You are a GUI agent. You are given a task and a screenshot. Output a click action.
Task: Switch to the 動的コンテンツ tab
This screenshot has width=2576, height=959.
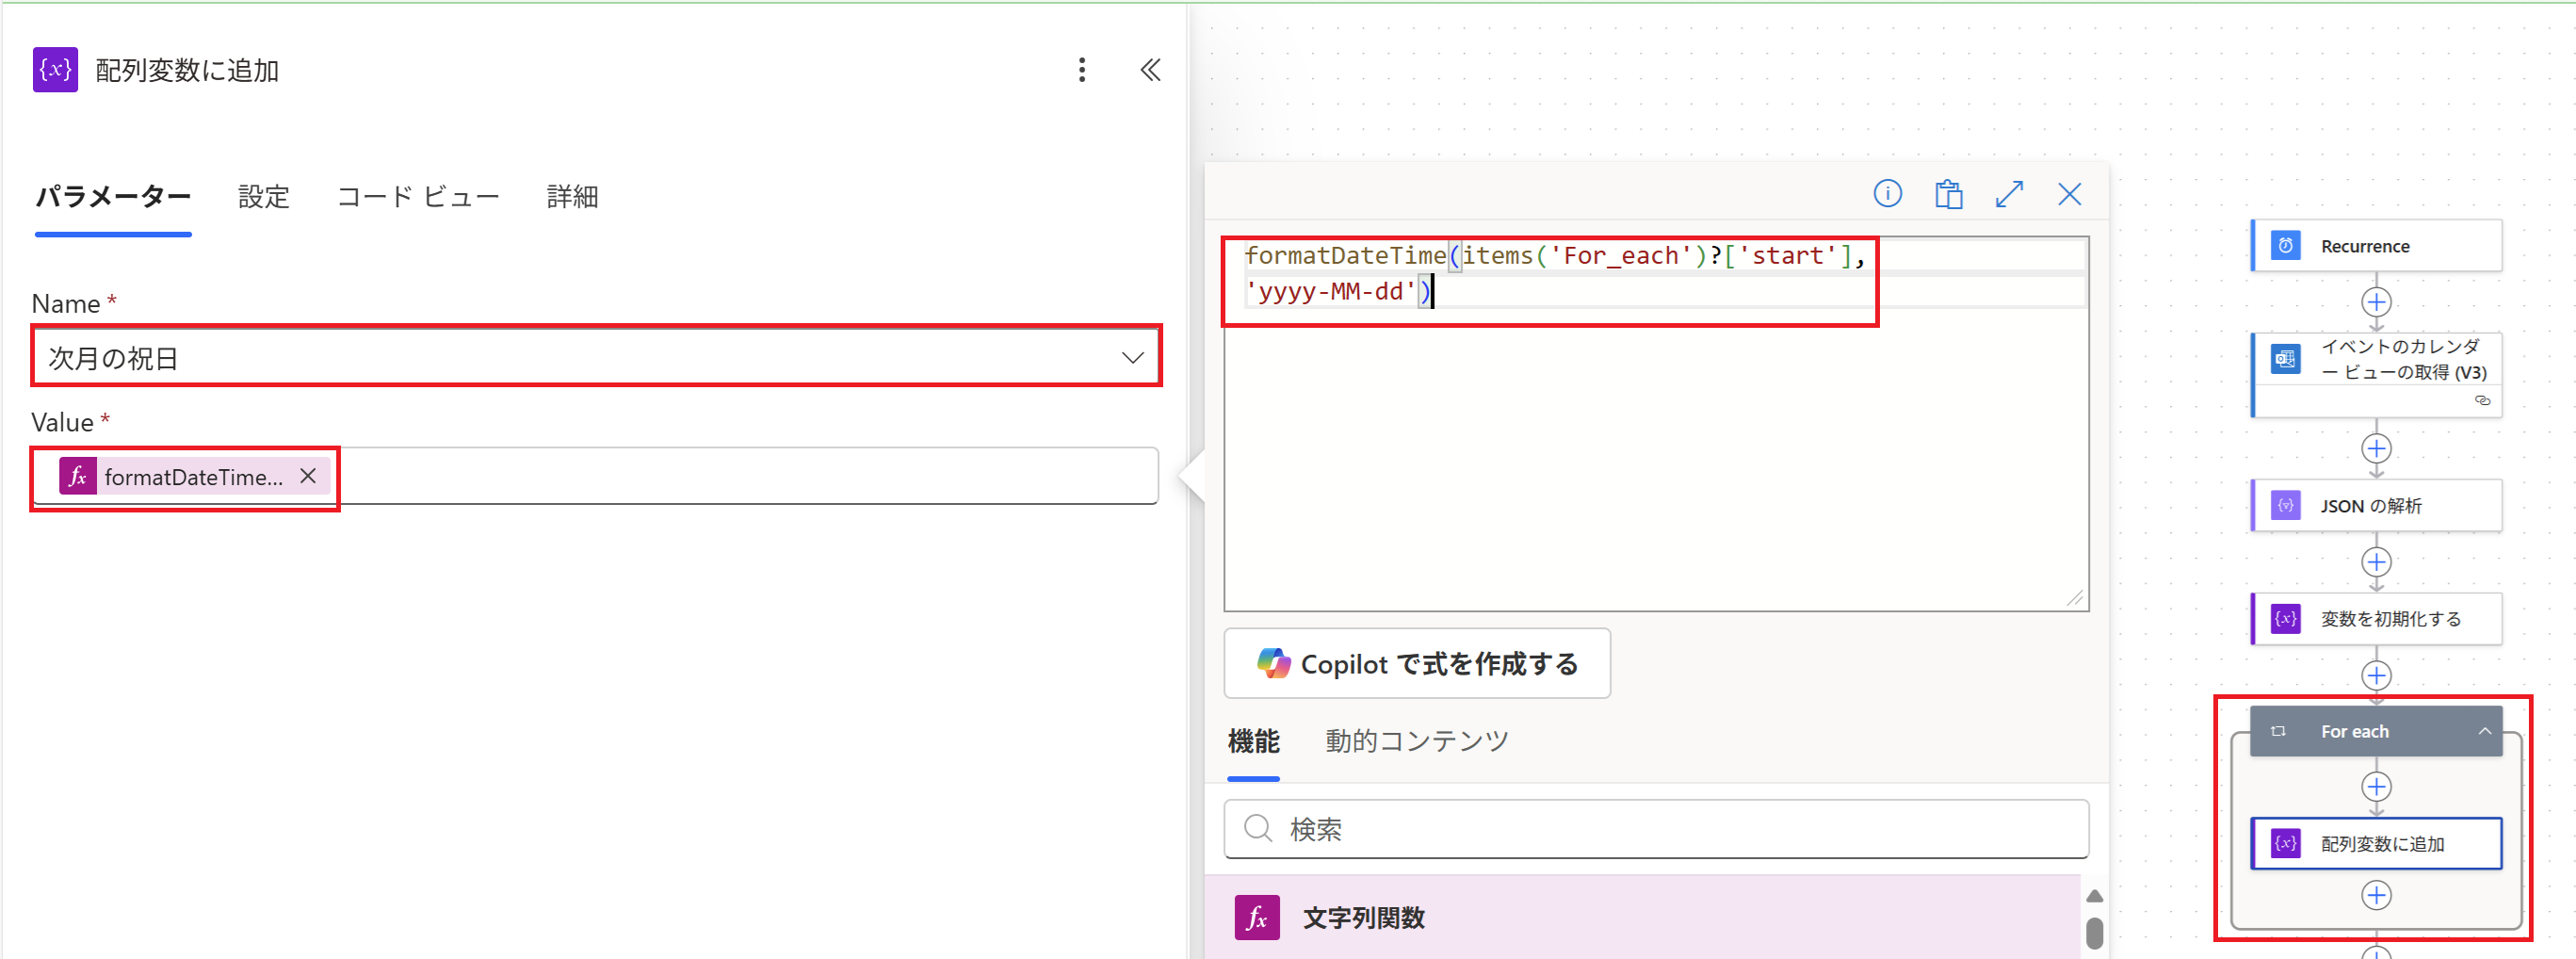pos(1416,742)
